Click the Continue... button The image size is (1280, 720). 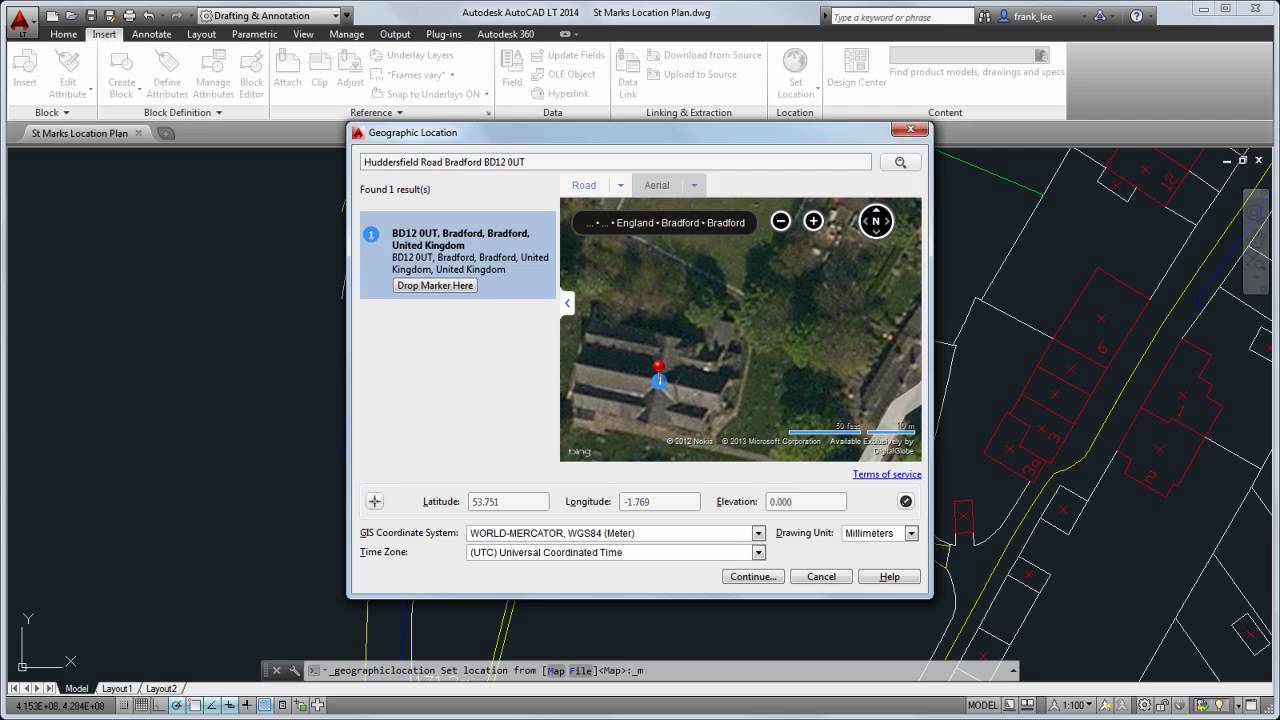[x=753, y=577]
